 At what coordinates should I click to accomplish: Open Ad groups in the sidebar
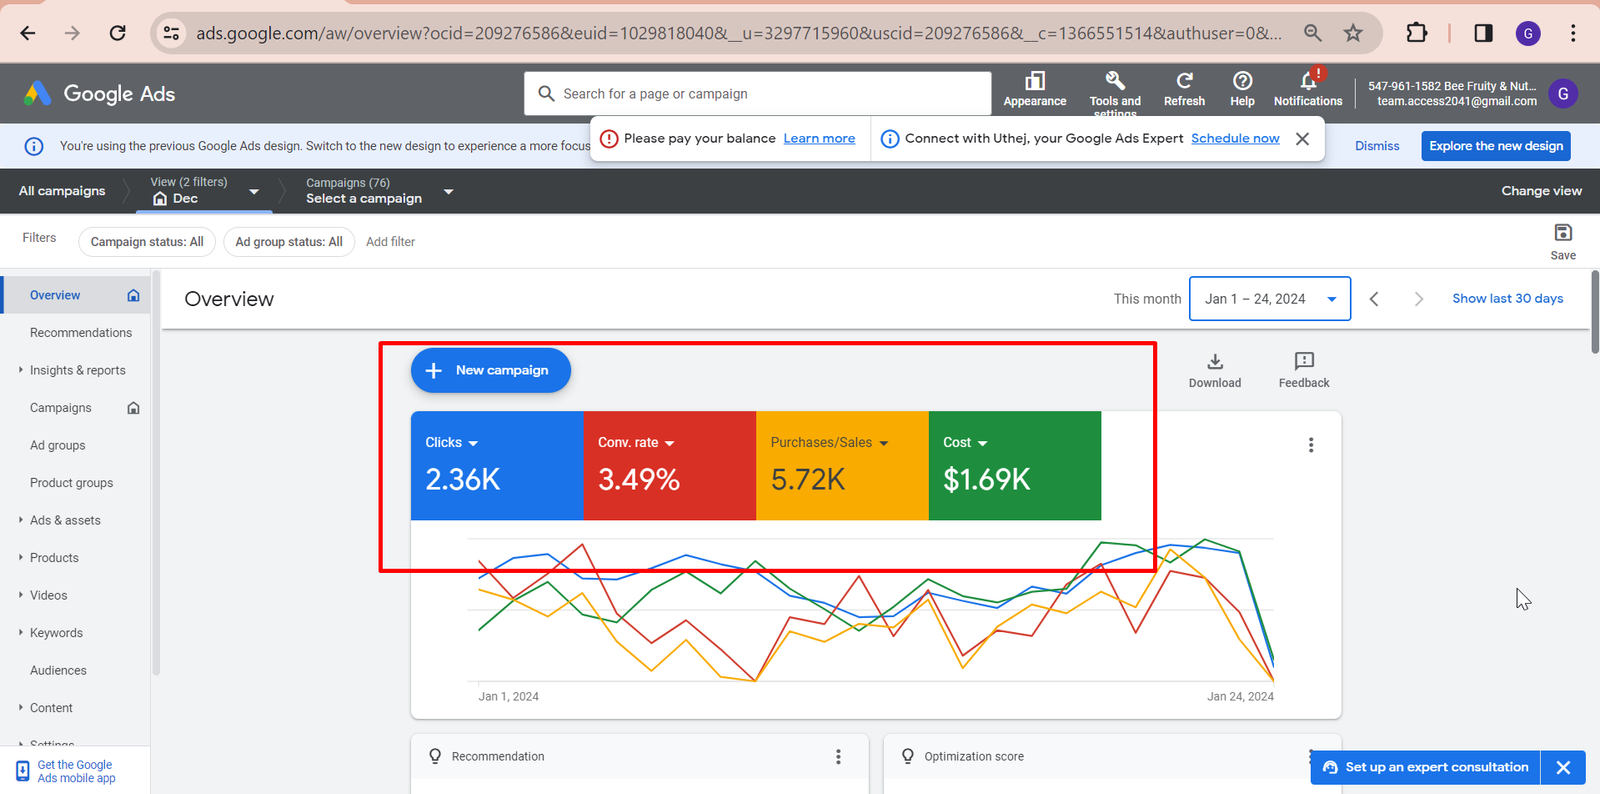tap(58, 446)
